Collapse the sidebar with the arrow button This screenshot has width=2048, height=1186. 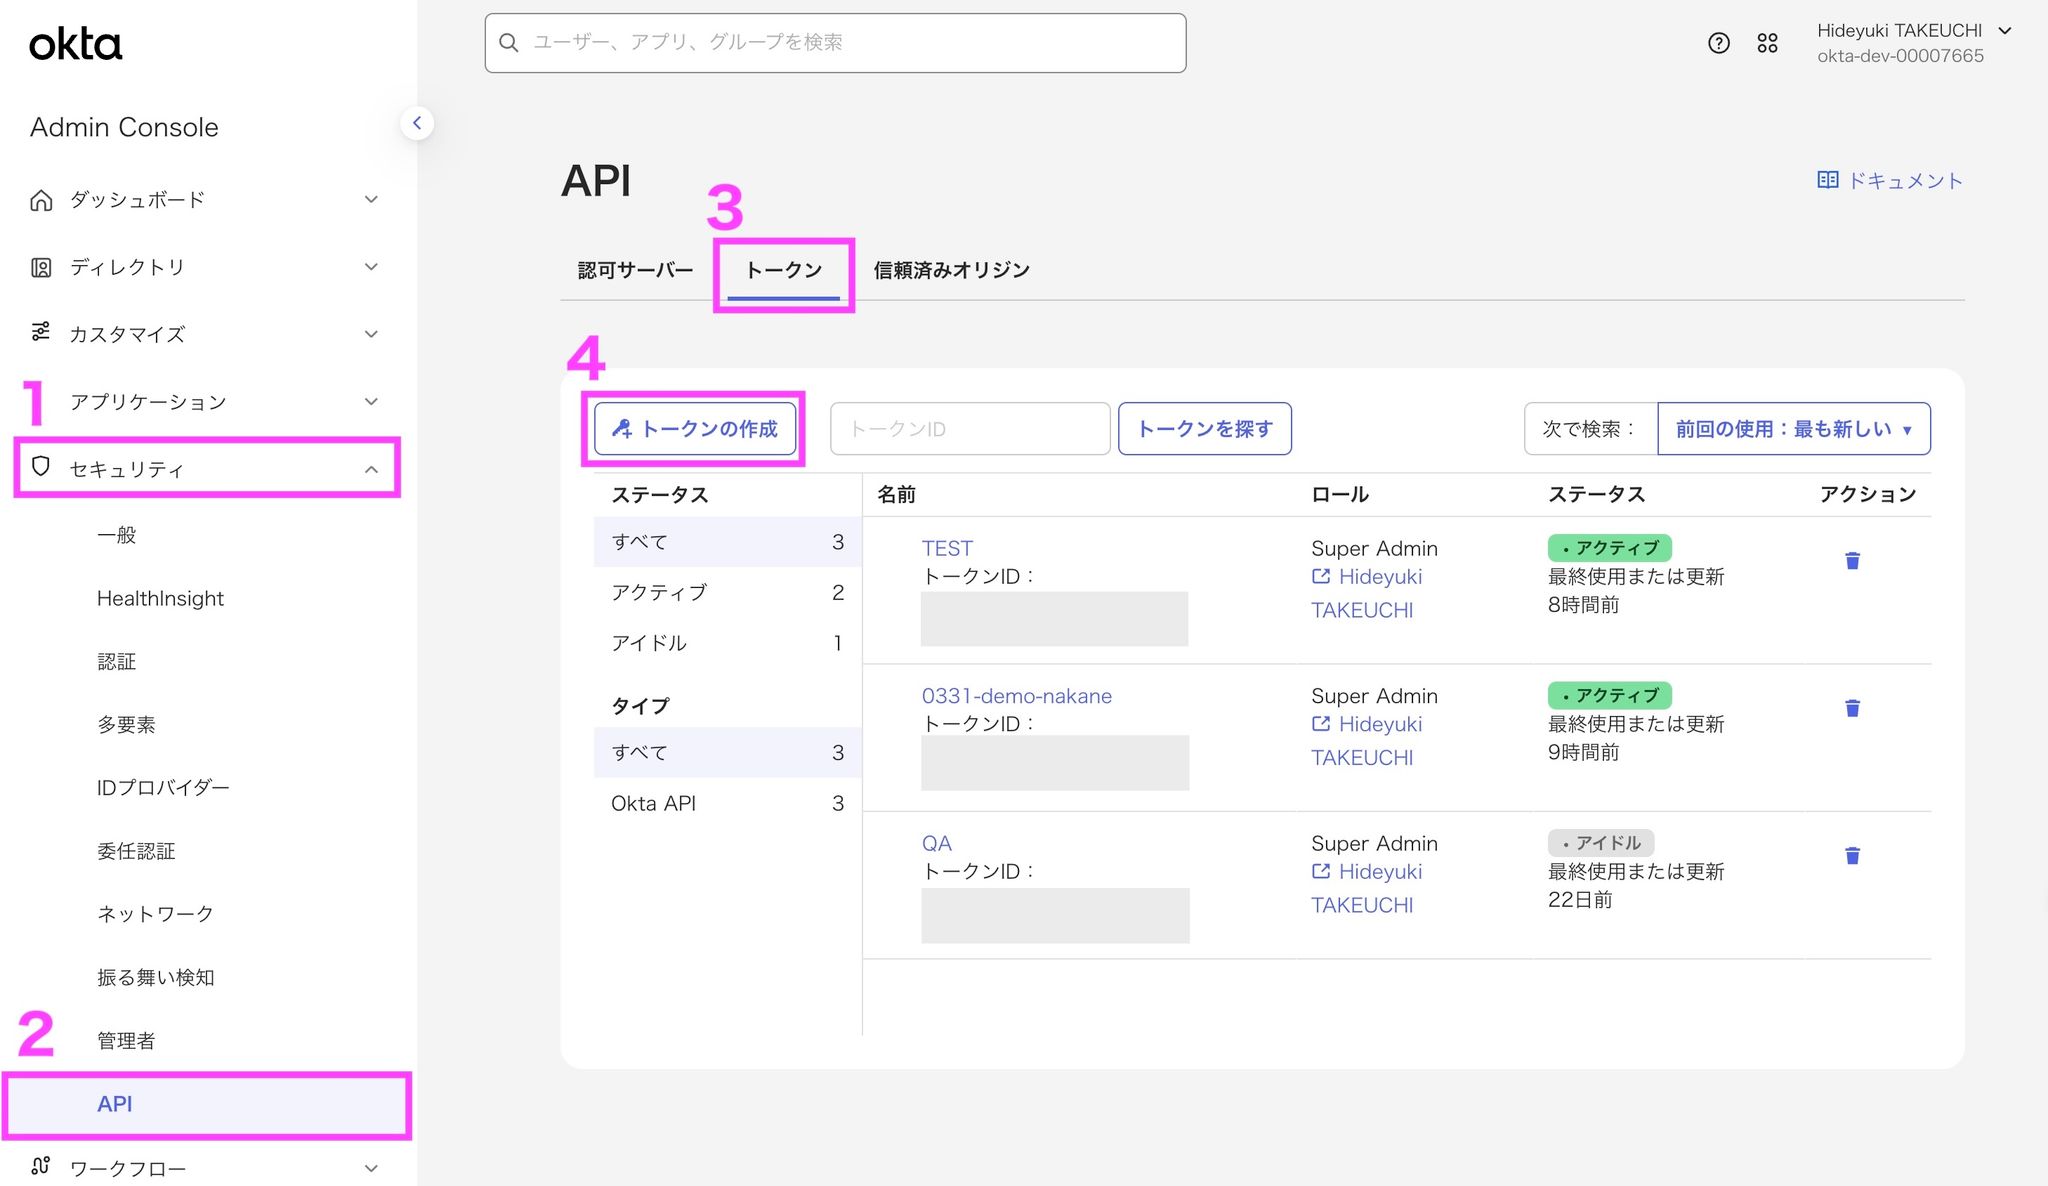[x=417, y=123]
